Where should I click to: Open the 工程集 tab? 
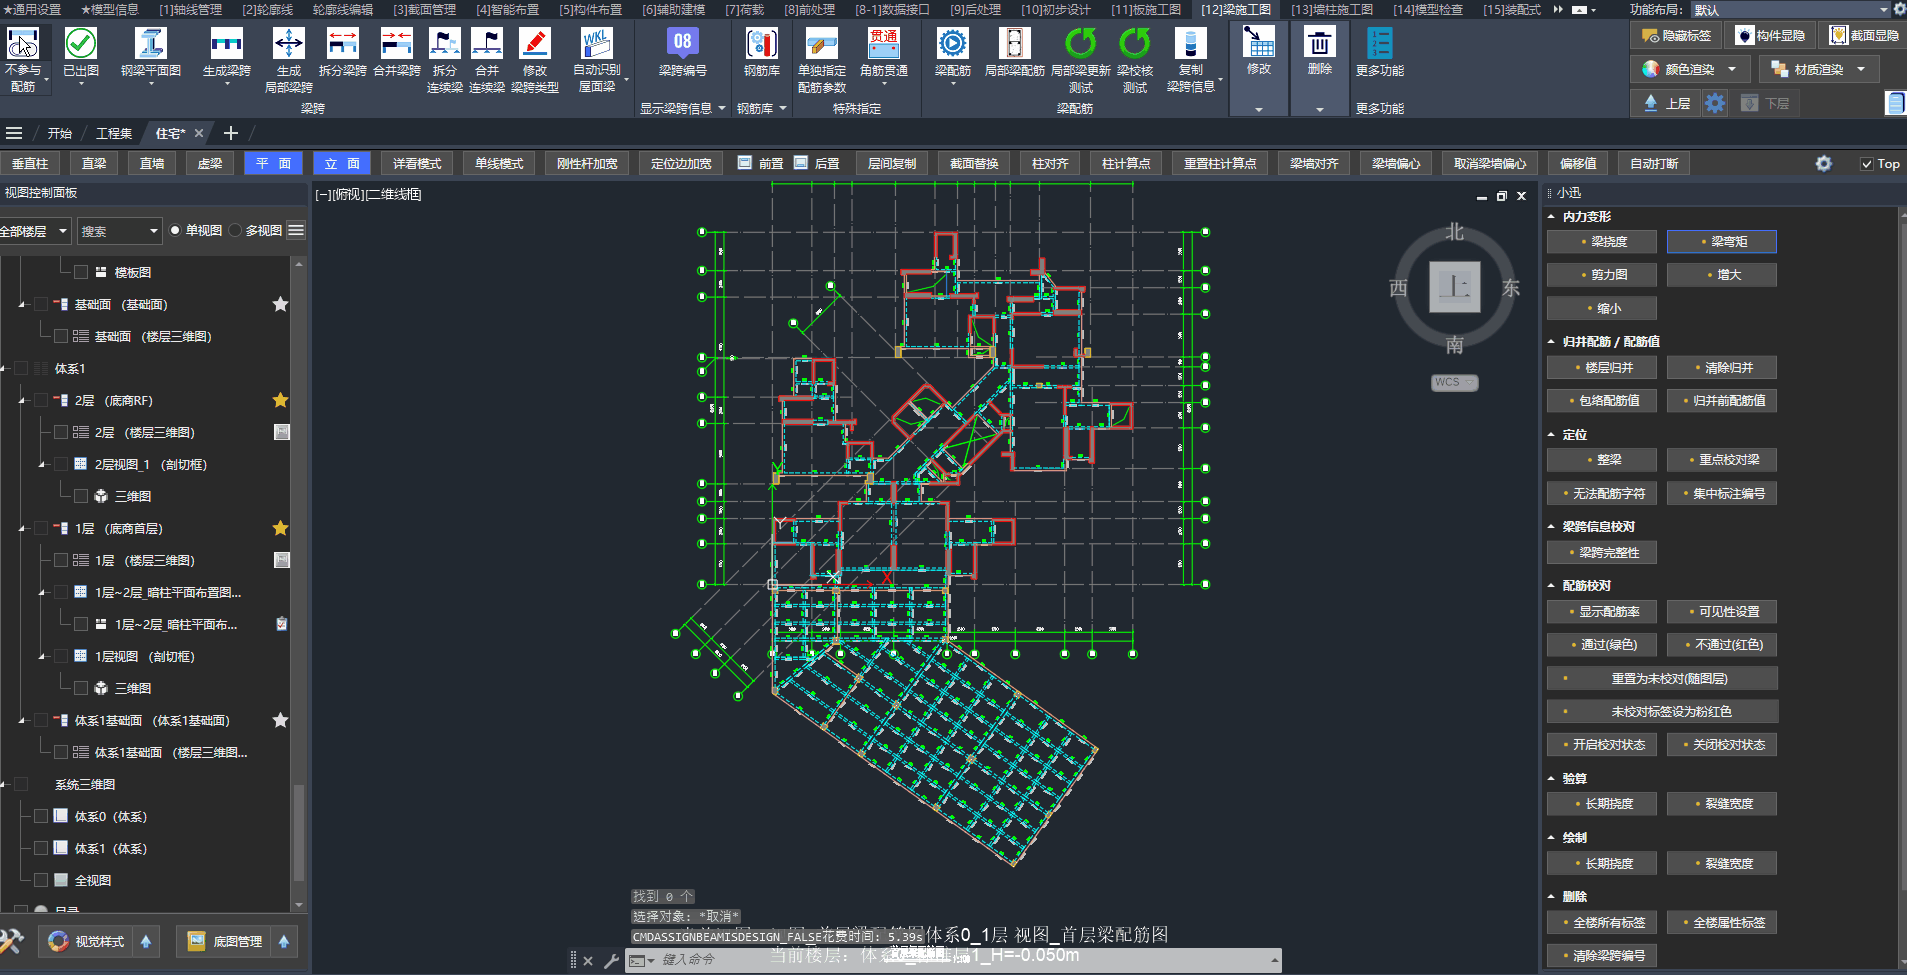[114, 133]
